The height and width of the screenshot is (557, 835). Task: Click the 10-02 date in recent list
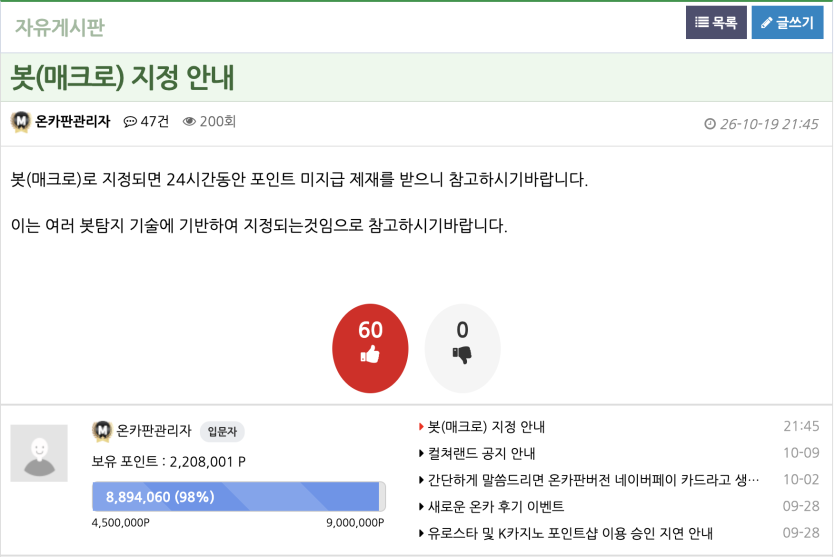tap(801, 479)
